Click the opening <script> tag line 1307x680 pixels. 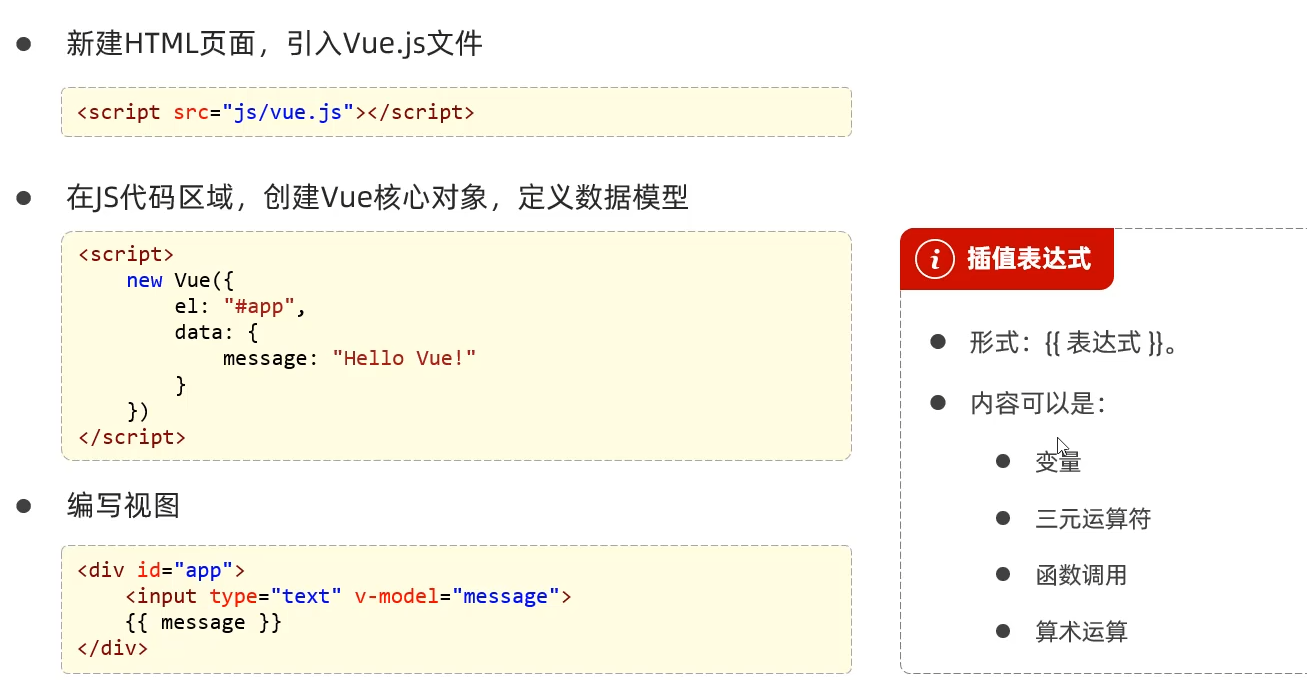pyautogui.click(x=125, y=255)
